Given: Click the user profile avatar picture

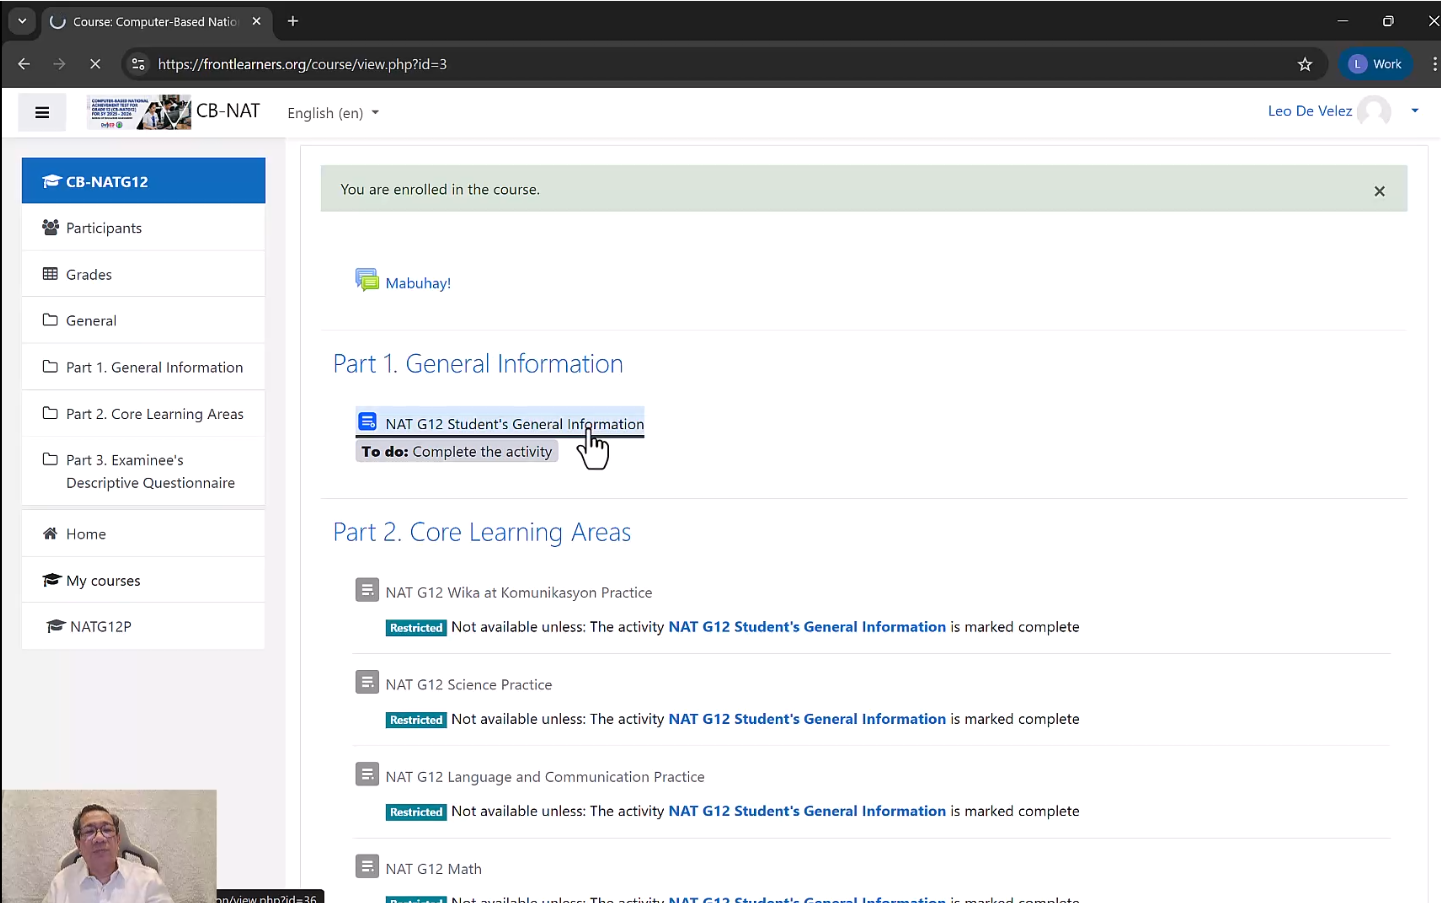Looking at the screenshot, I should [1374, 111].
